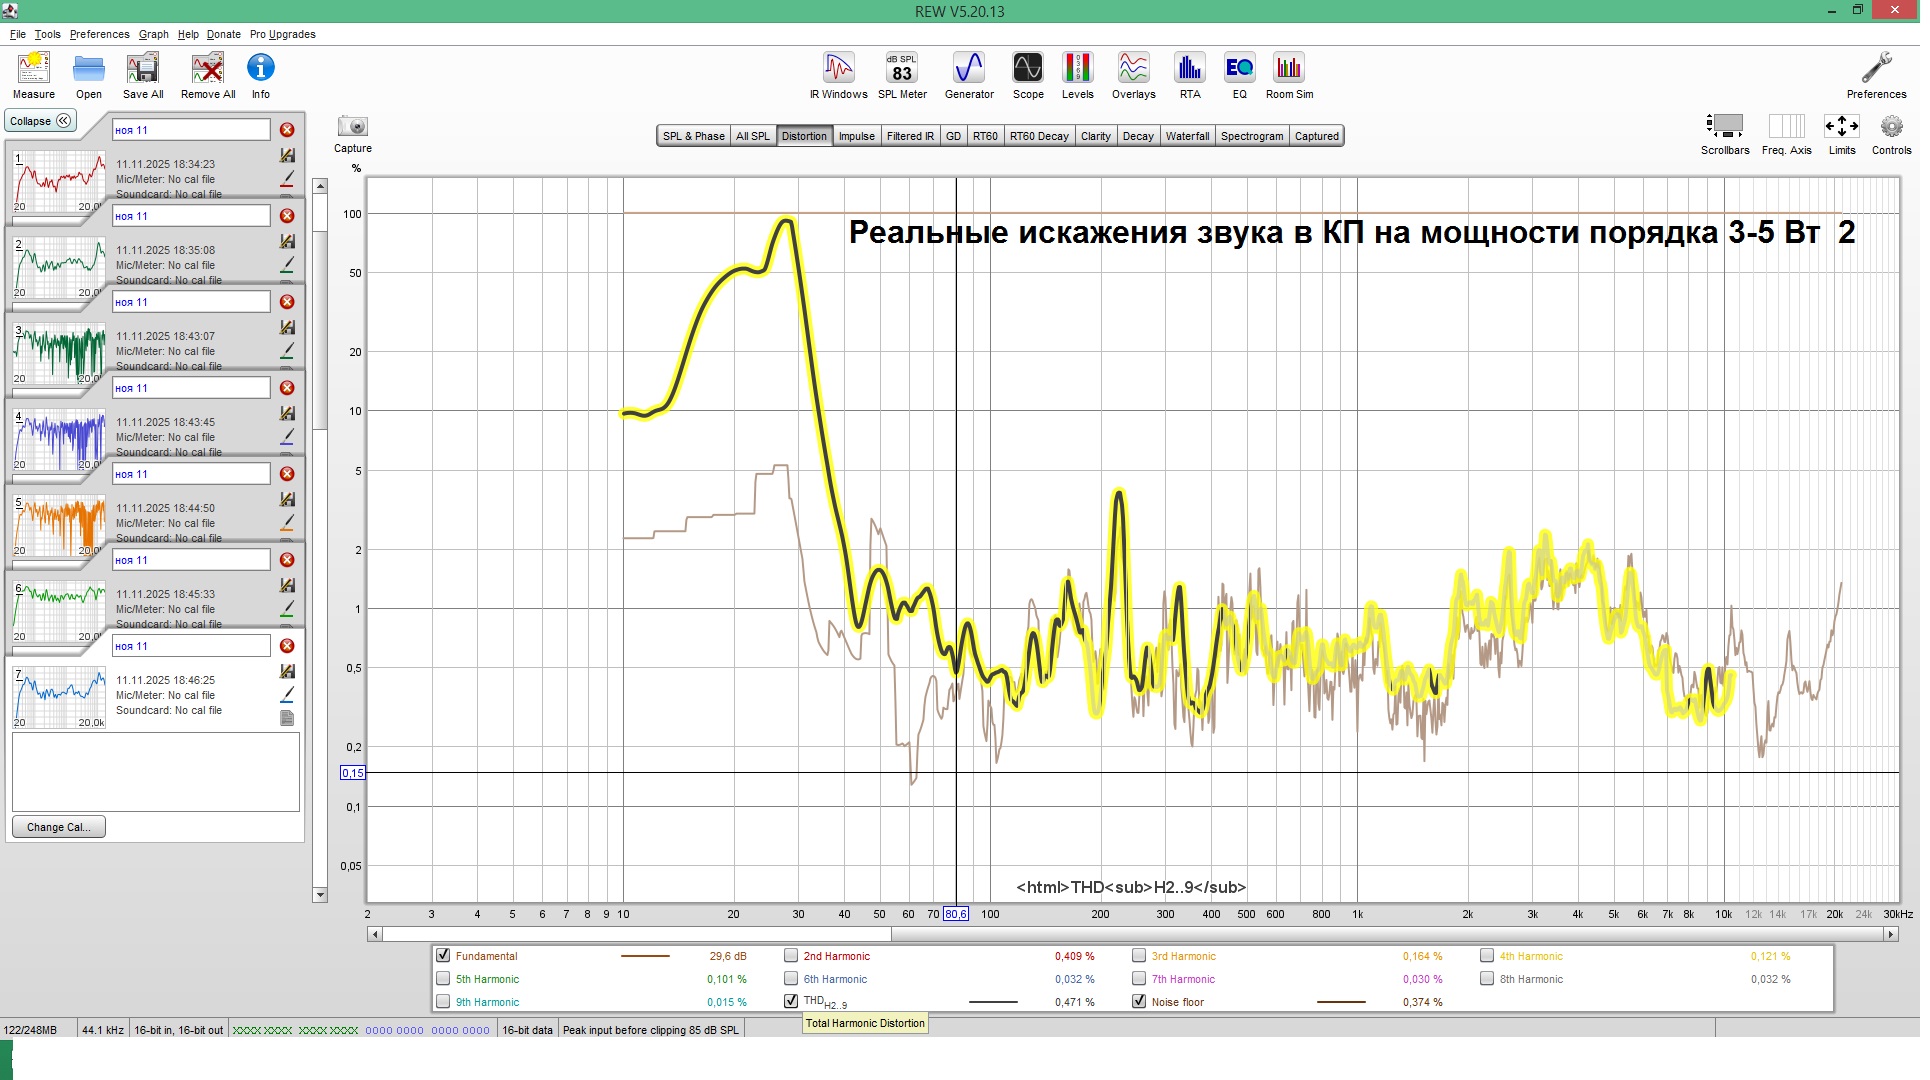Viewport: 1930px width, 1080px height.
Task: Select the seventh measurement thumbnail
Action: tap(59, 697)
